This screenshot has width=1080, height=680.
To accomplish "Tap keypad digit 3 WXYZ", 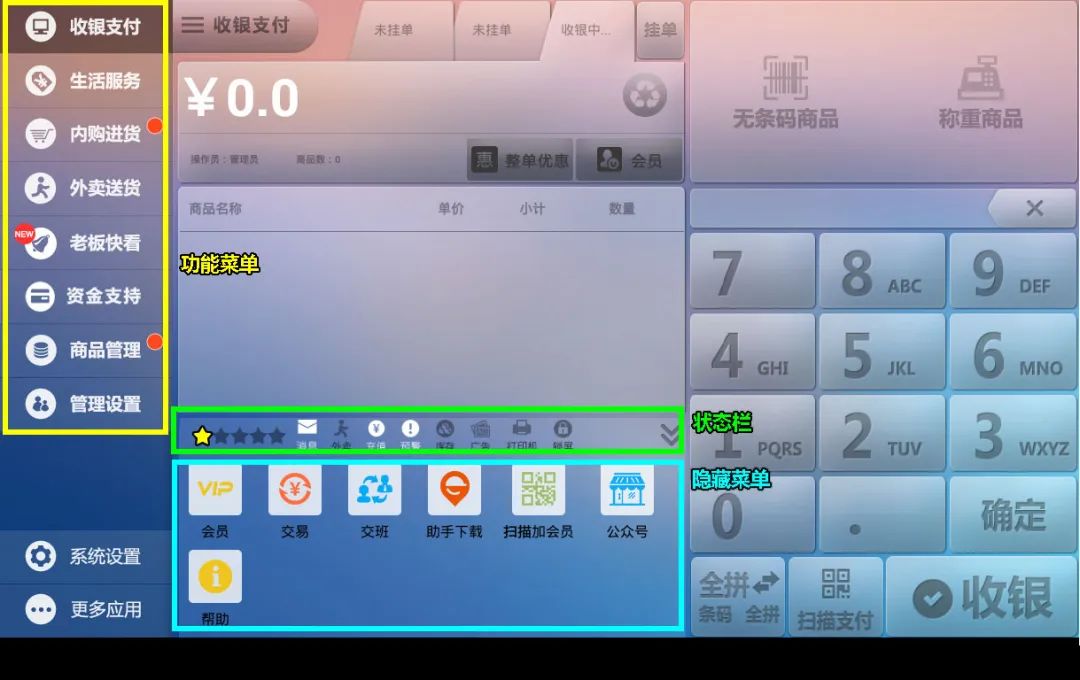I will click(x=1012, y=433).
